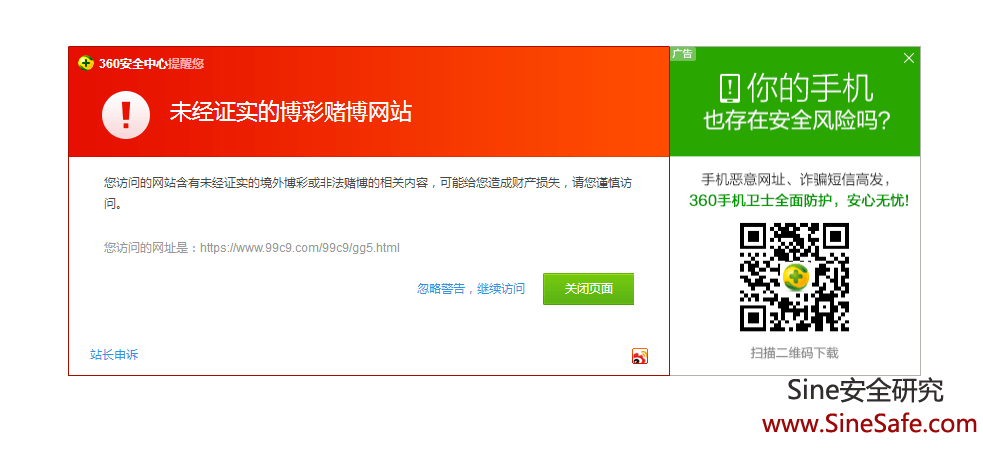Open the Weibo share icon

[x=640, y=356]
